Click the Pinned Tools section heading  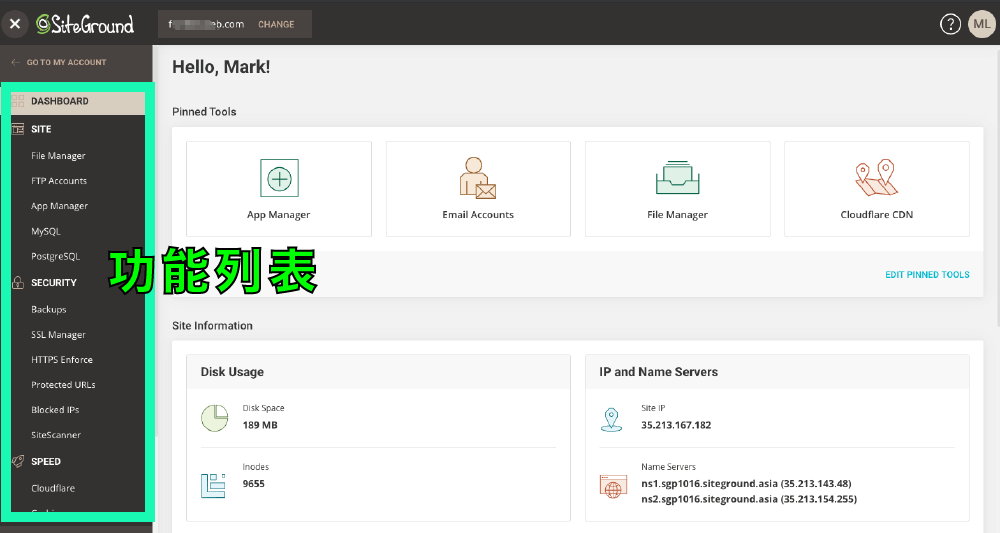(204, 112)
